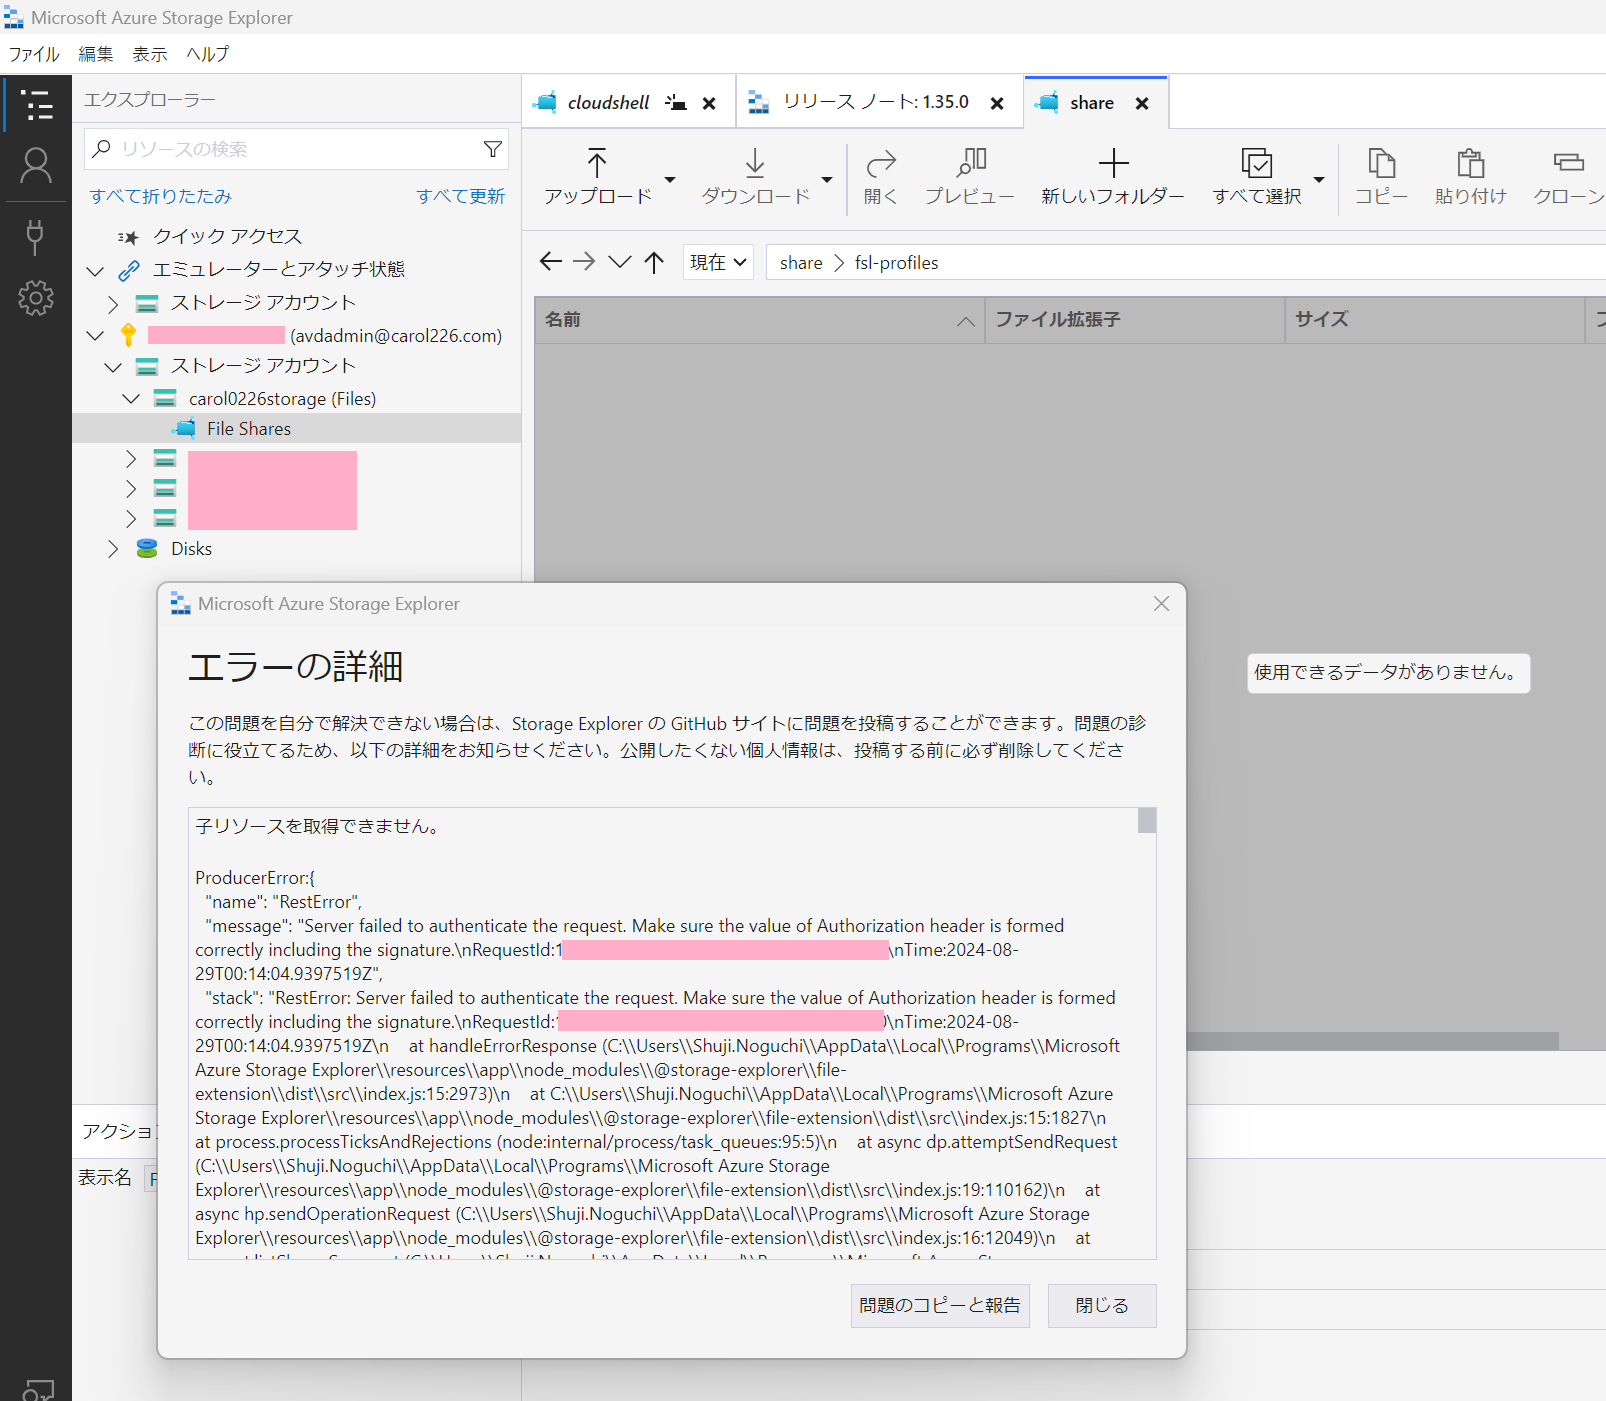The height and width of the screenshot is (1401, 1606).
Task: Close the share tab
Action: pyautogui.click(x=1142, y=103)
